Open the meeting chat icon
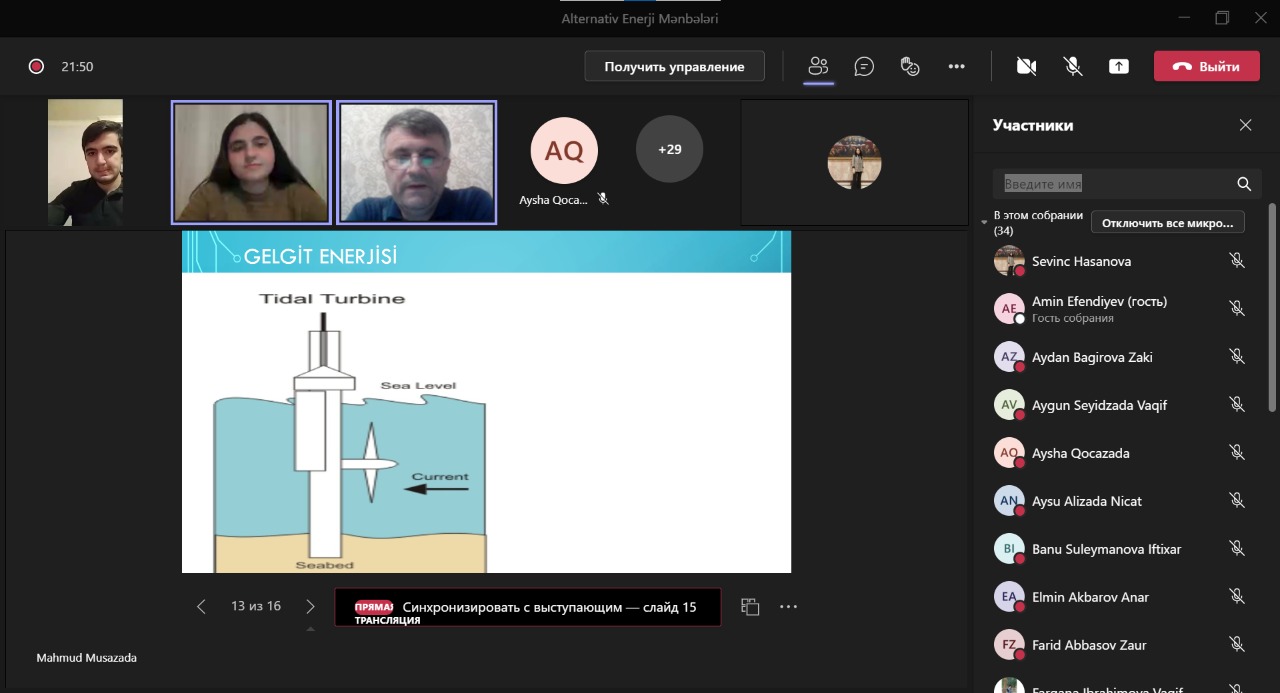 [864, 66]
